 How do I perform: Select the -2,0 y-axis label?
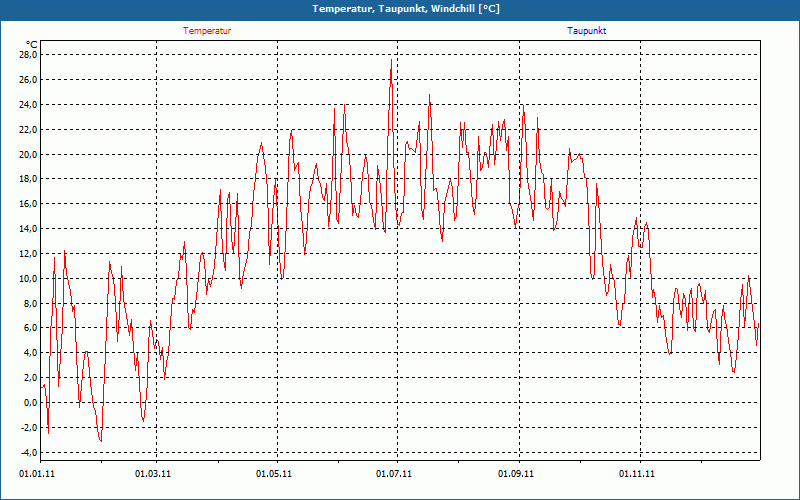[x=29, y=428]
